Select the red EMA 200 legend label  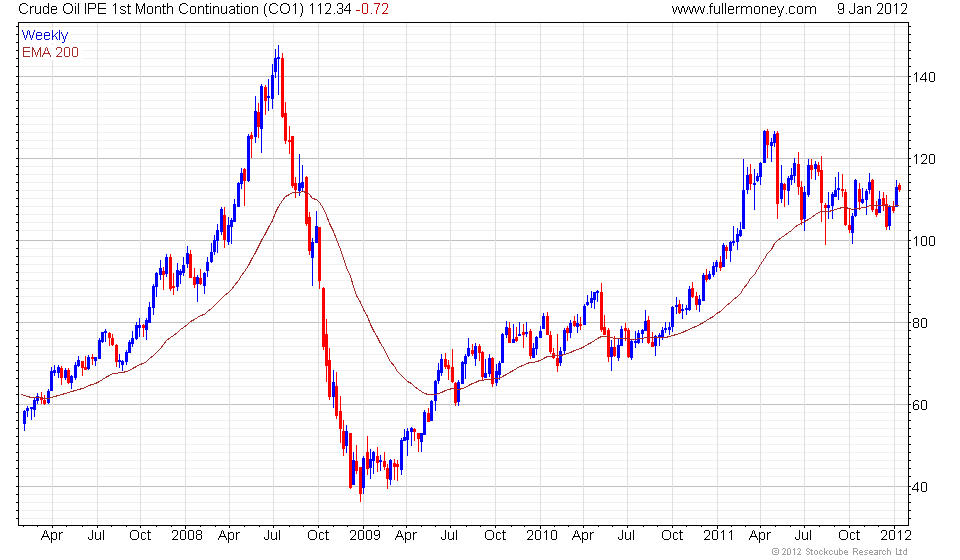tap(50, 52)
